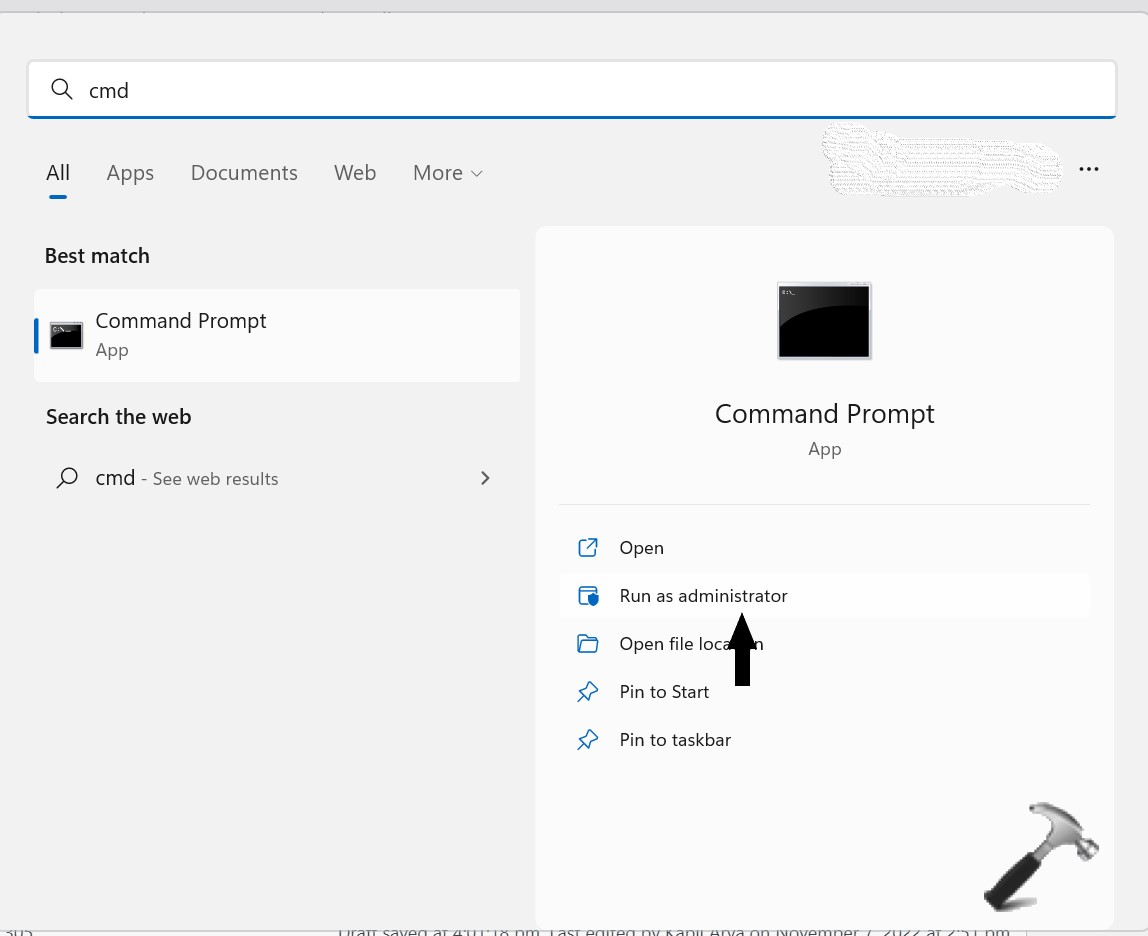The width and height of the screenshot is (1148, 936).
Task: Open the 'cmd - See web results' link
Action: click(187, 479)
